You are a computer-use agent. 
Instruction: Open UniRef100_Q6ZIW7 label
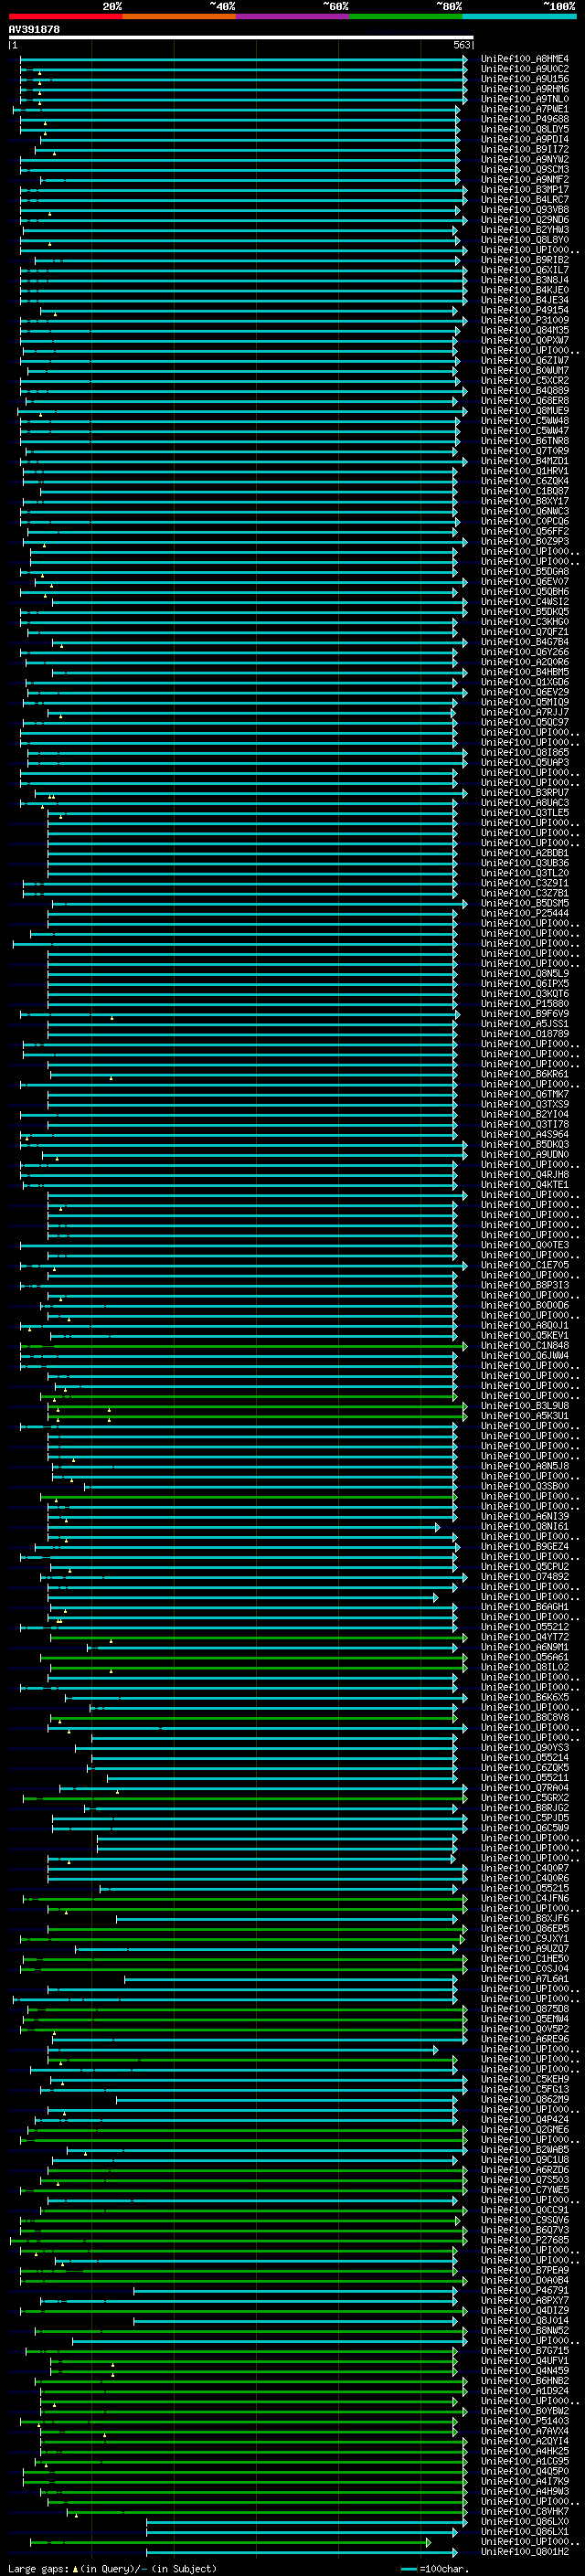coord(525,361)
